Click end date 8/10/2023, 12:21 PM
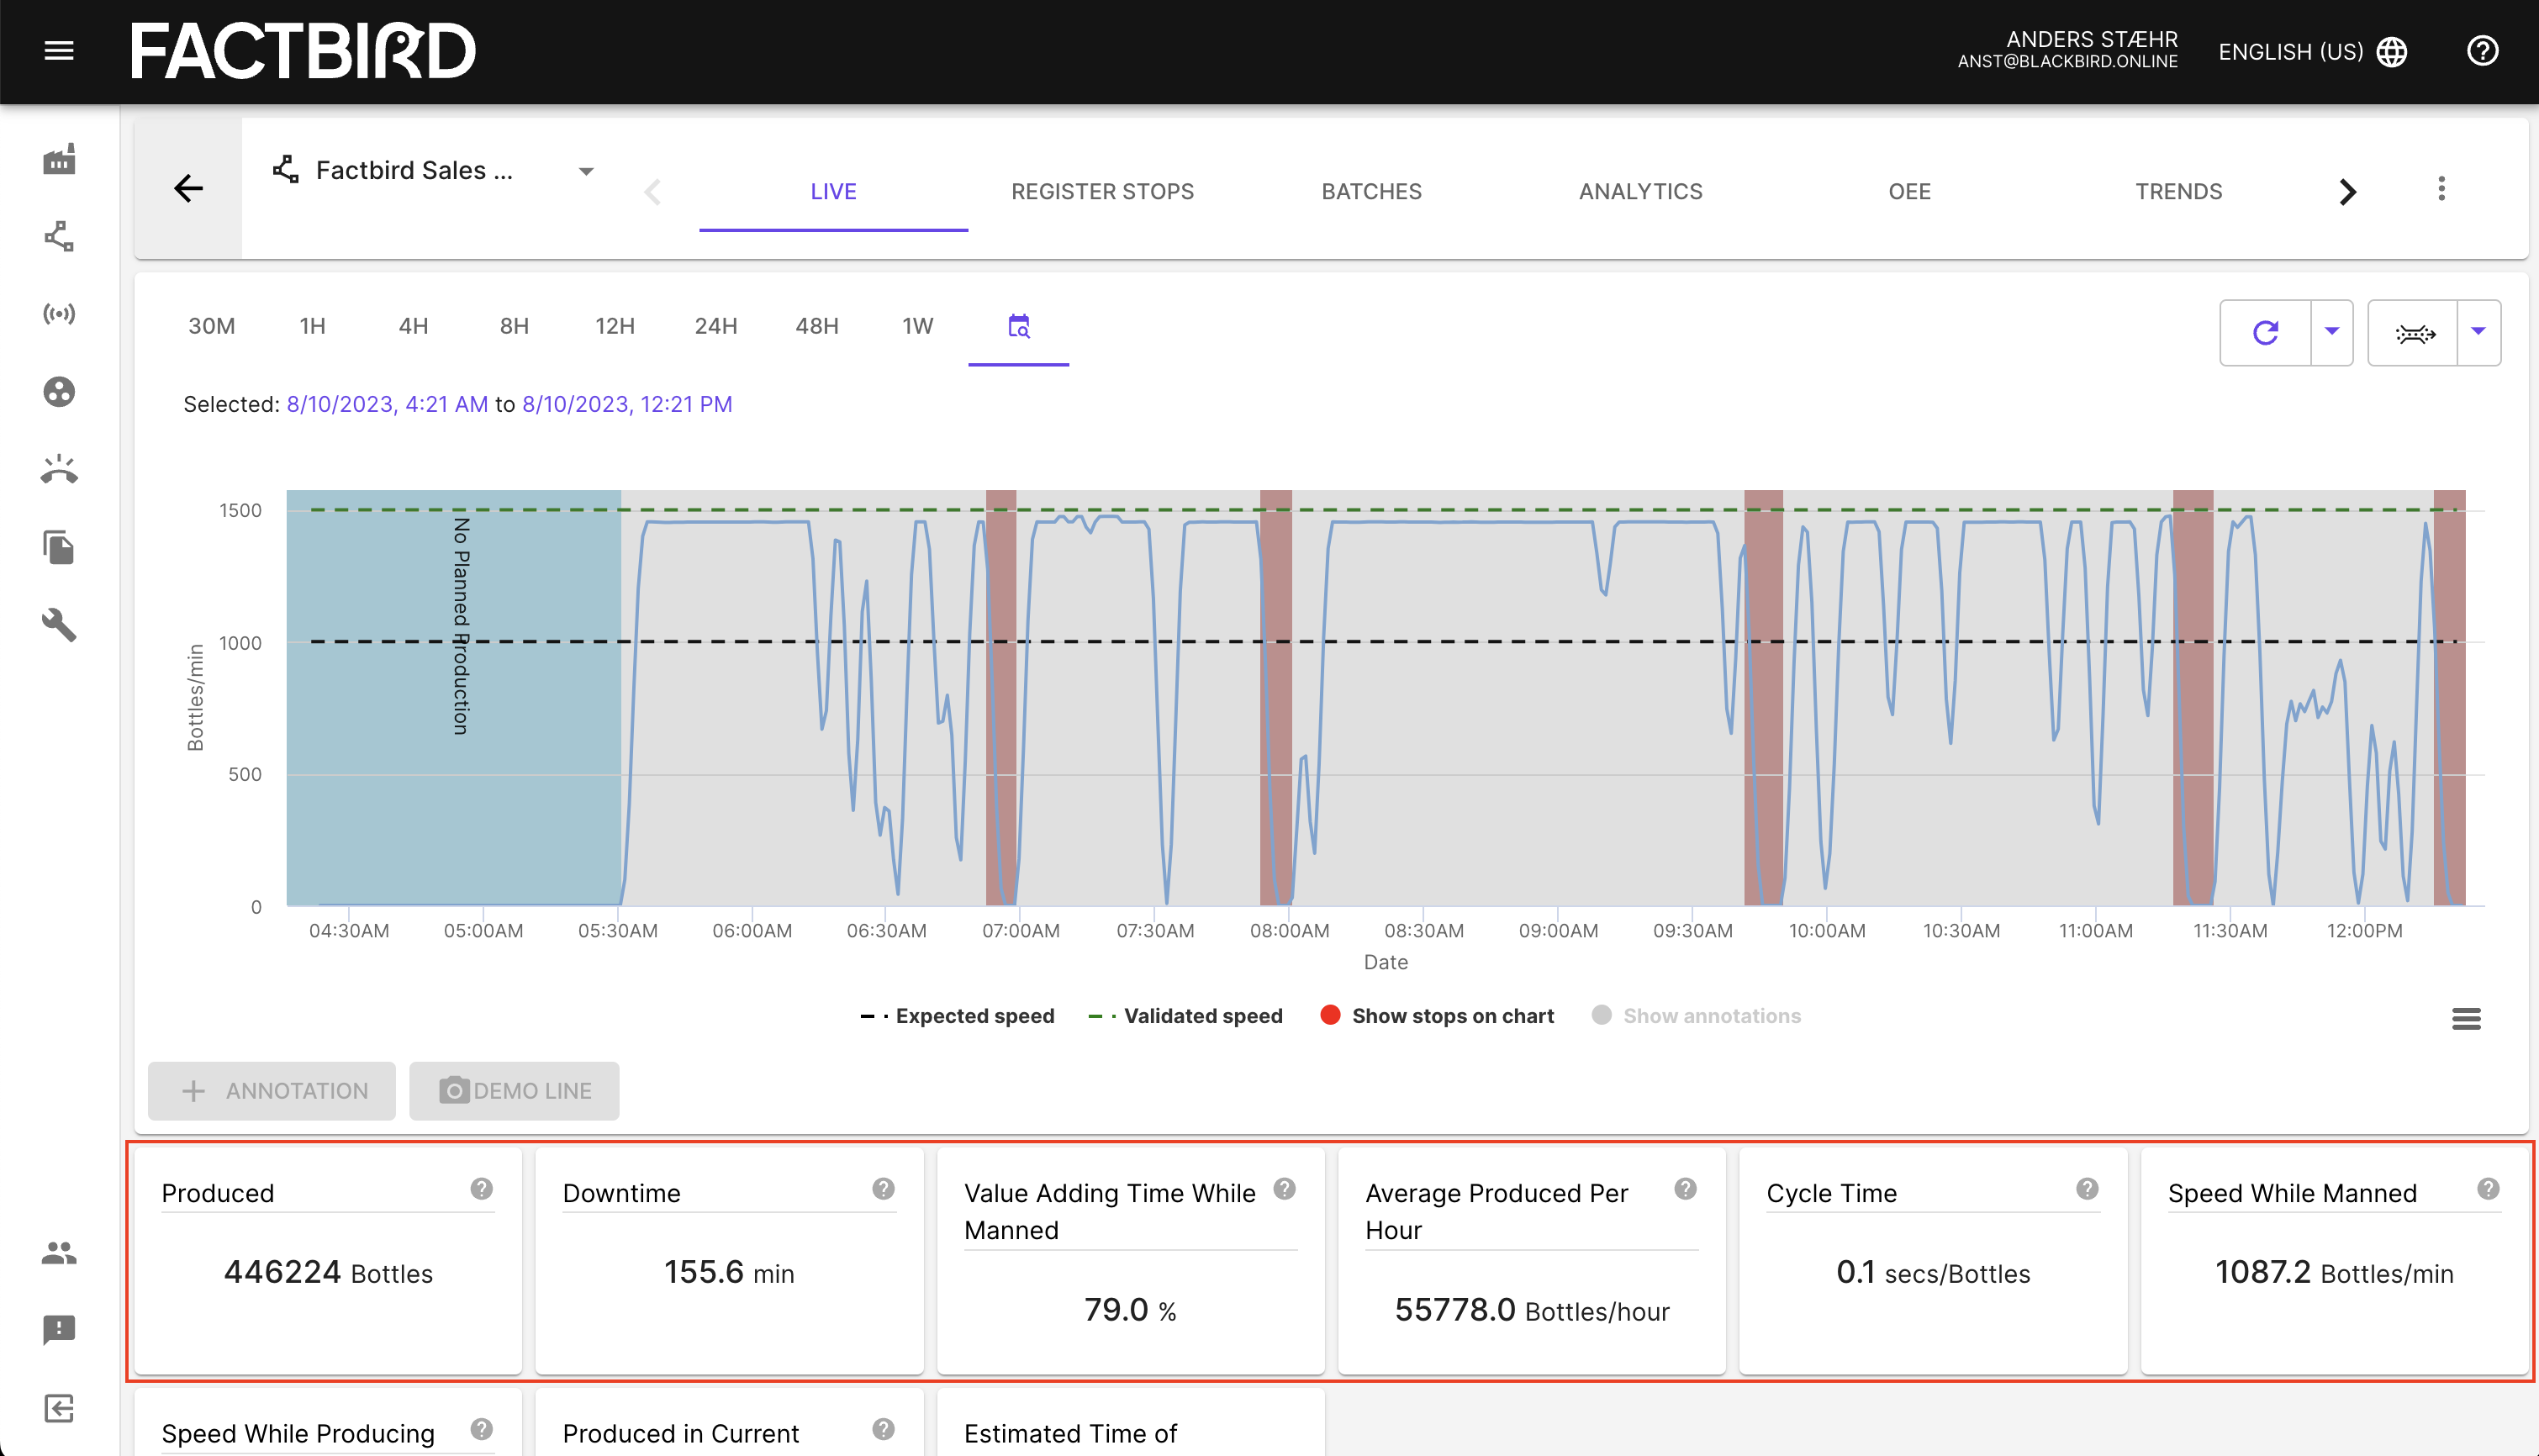Image resolution: width=2539 pixels, height=1456 pixels. pos(627,404)
